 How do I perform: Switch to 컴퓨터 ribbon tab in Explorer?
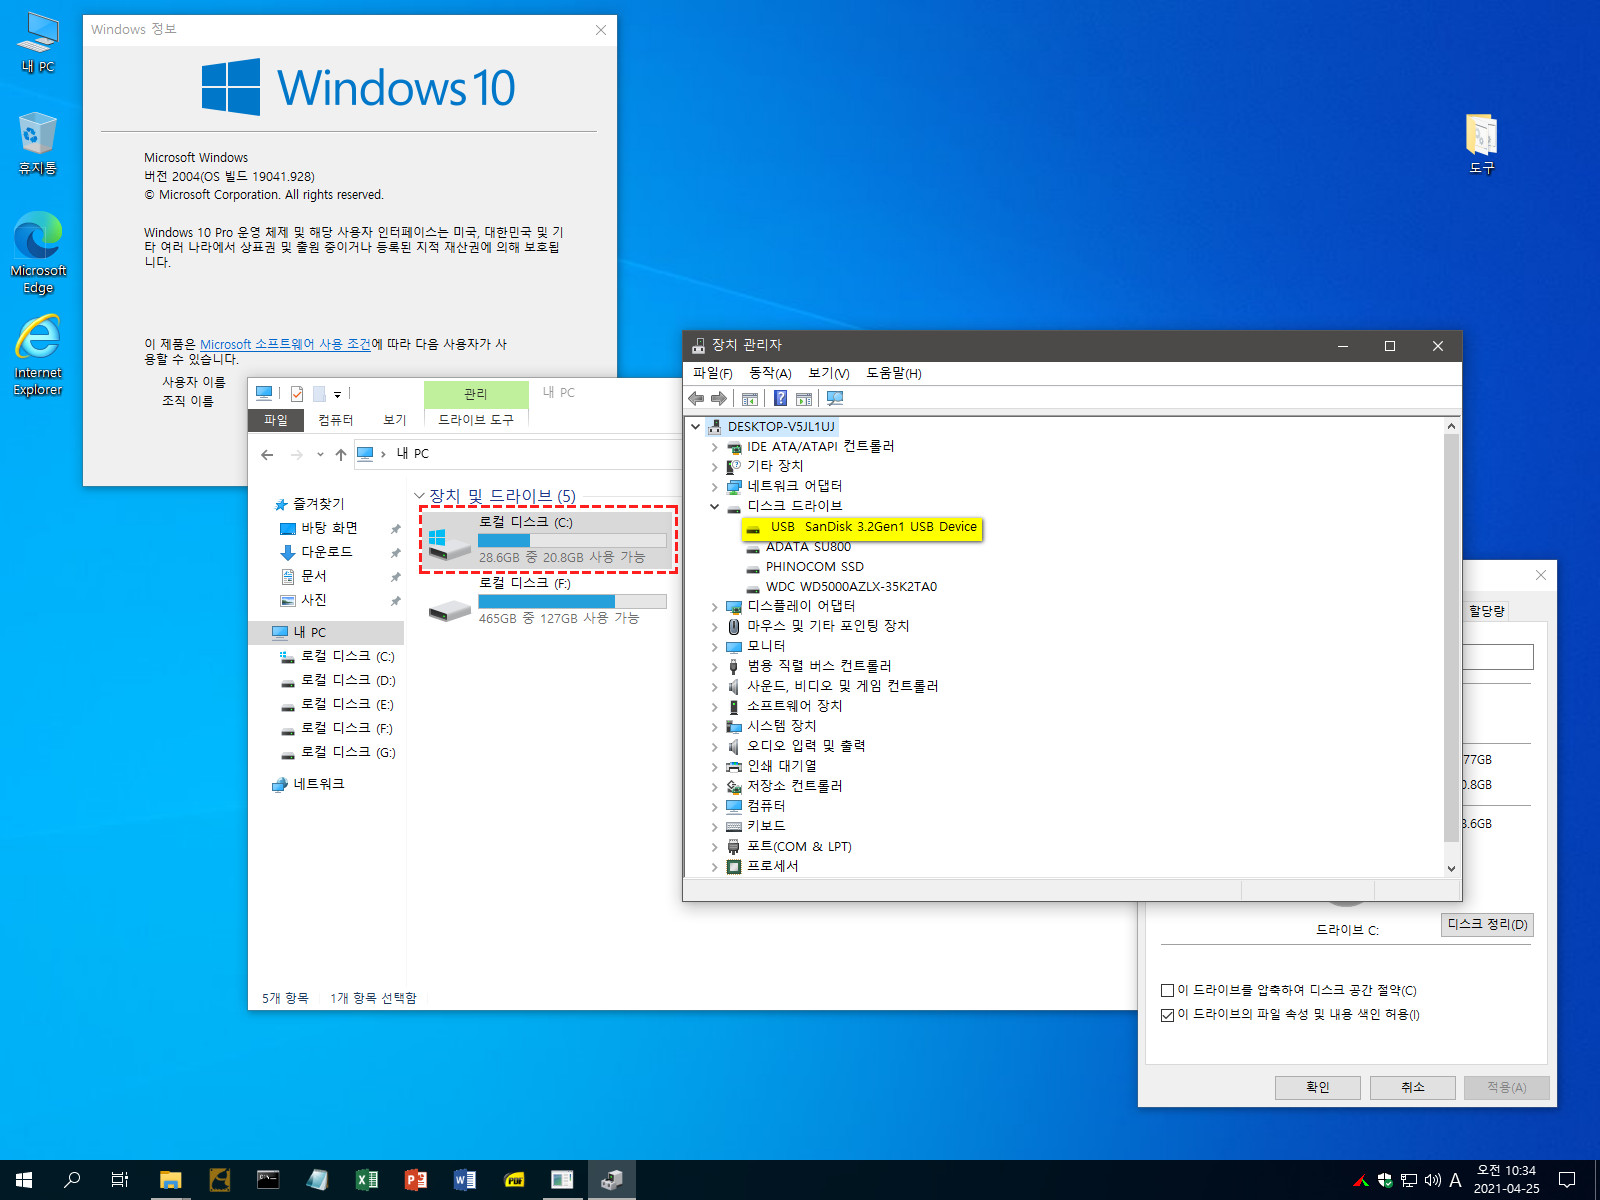[x=336, y=420]
